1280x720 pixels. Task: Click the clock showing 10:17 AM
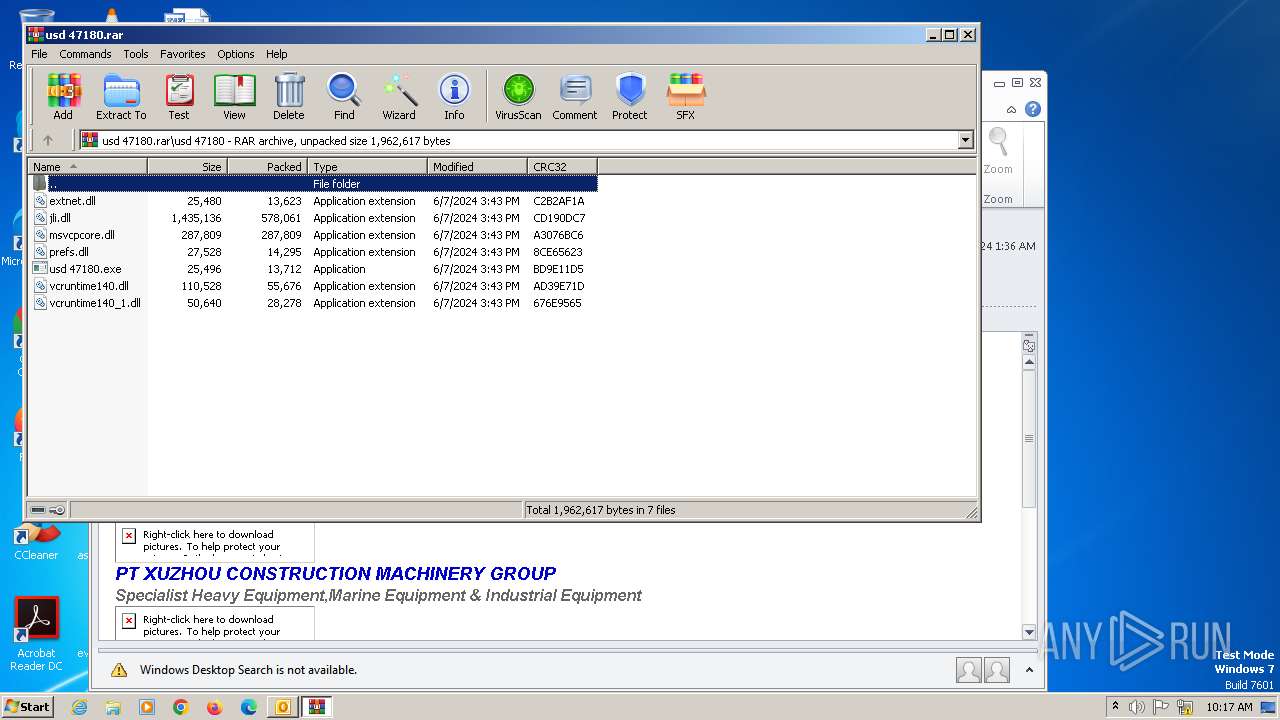(1229, 707)
